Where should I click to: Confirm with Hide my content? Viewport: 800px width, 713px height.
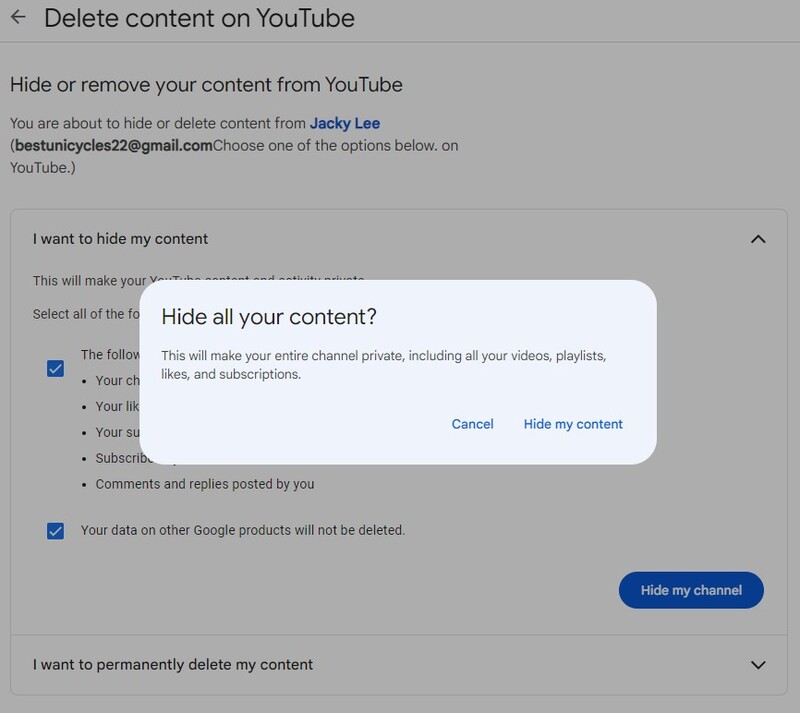click(x=573, y=424)
